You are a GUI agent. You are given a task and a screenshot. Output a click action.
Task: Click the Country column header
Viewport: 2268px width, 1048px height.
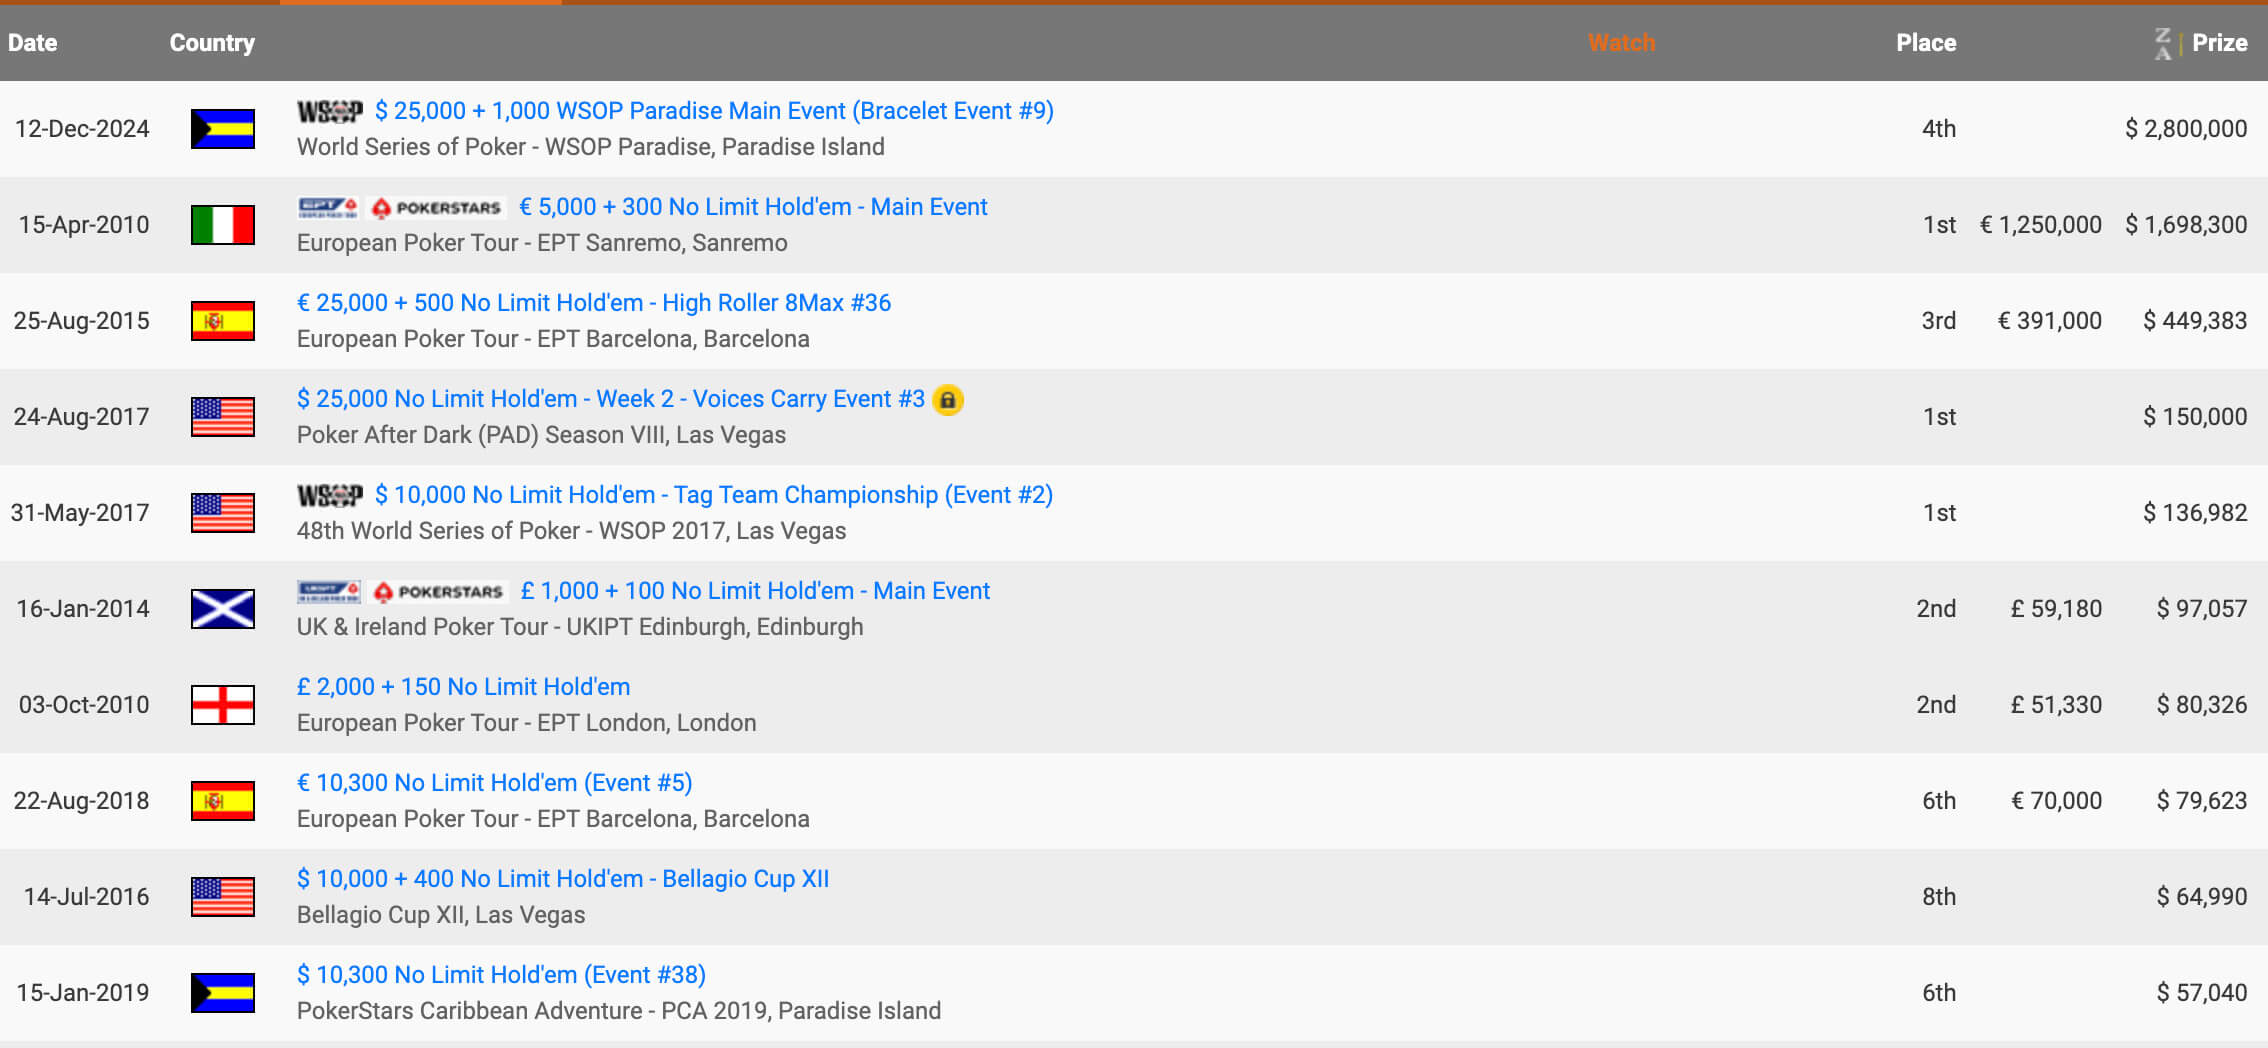[212, 43]
